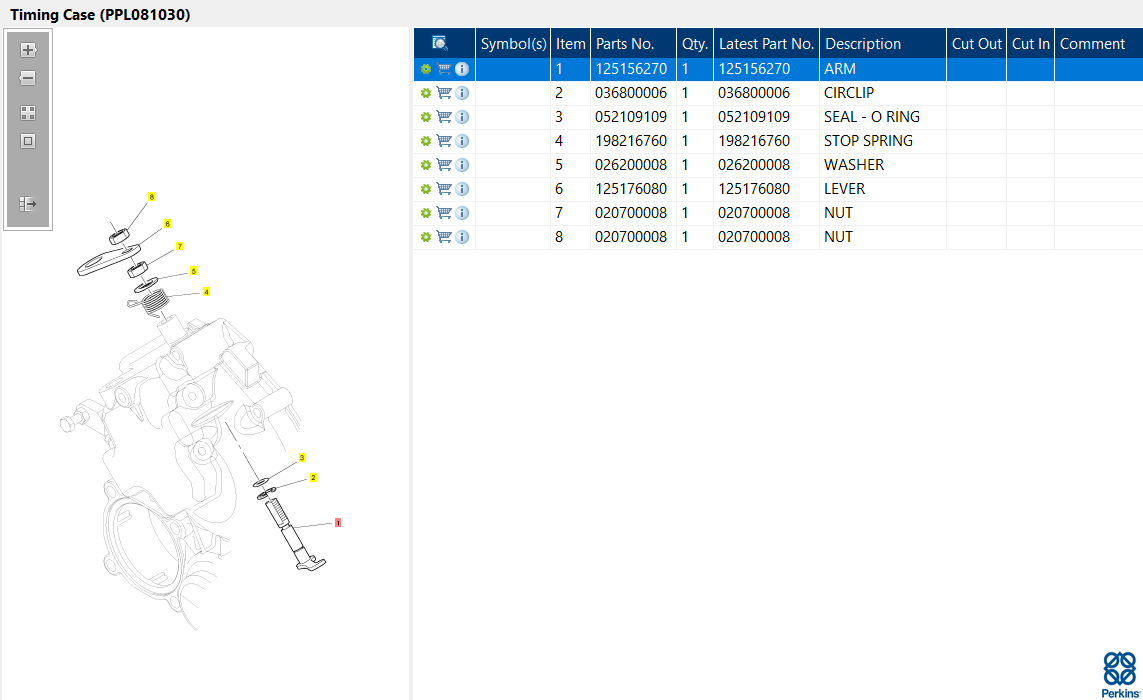Click the green gear icon for WASHER row
Viewport: 1143px width, 700px height.
(426, 165)
